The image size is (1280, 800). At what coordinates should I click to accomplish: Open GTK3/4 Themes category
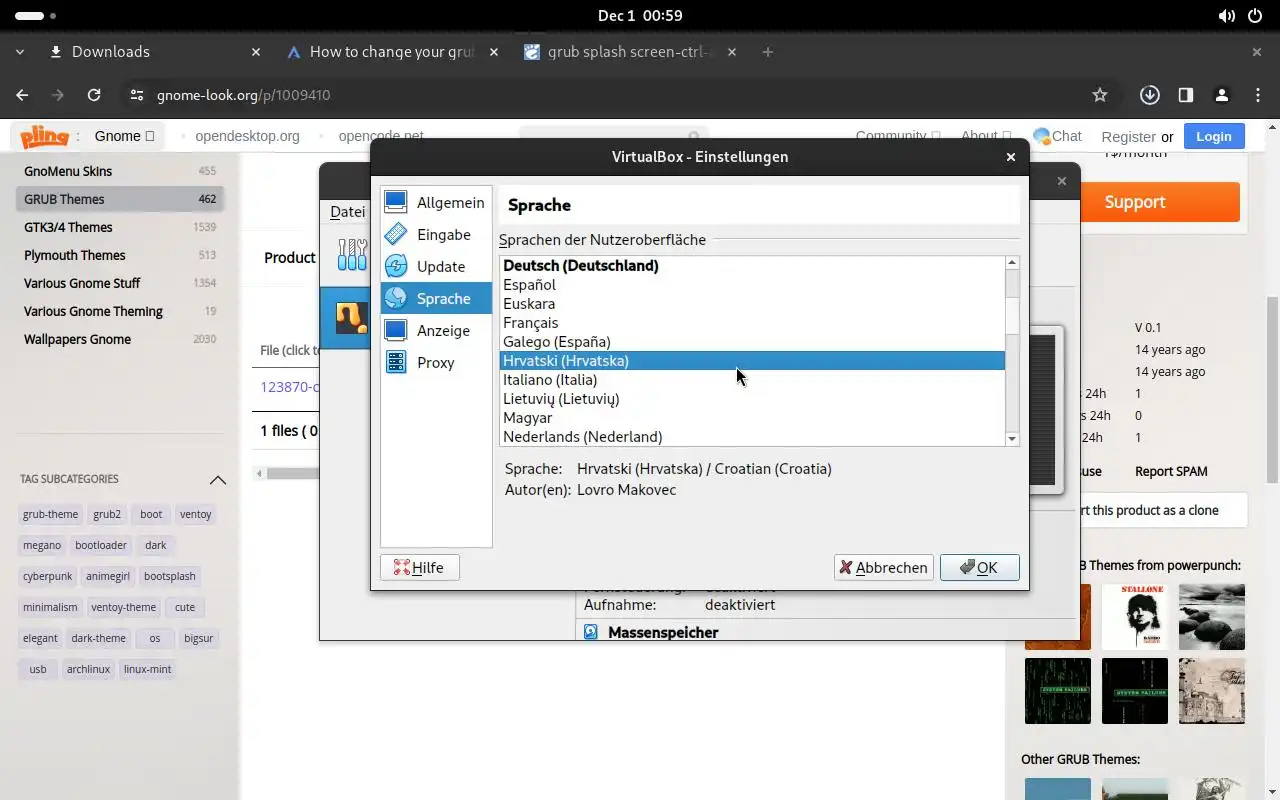[x=120, y=227]
